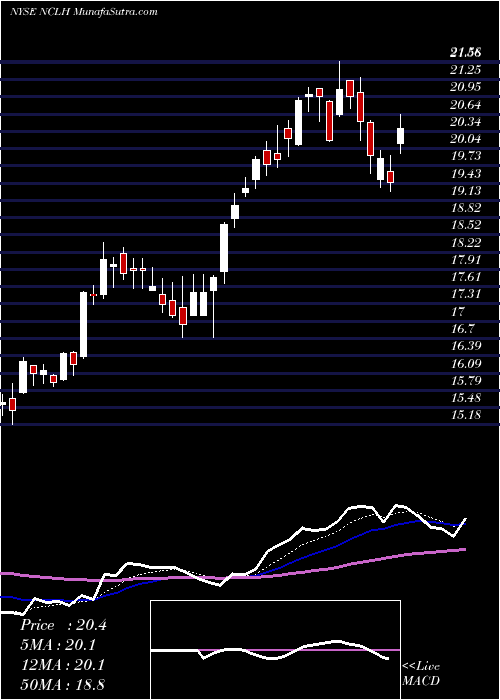Viewport: 500px width, 700px height.
Task: Click the 19.43 price axis label
Action: (x=466, y=174)
